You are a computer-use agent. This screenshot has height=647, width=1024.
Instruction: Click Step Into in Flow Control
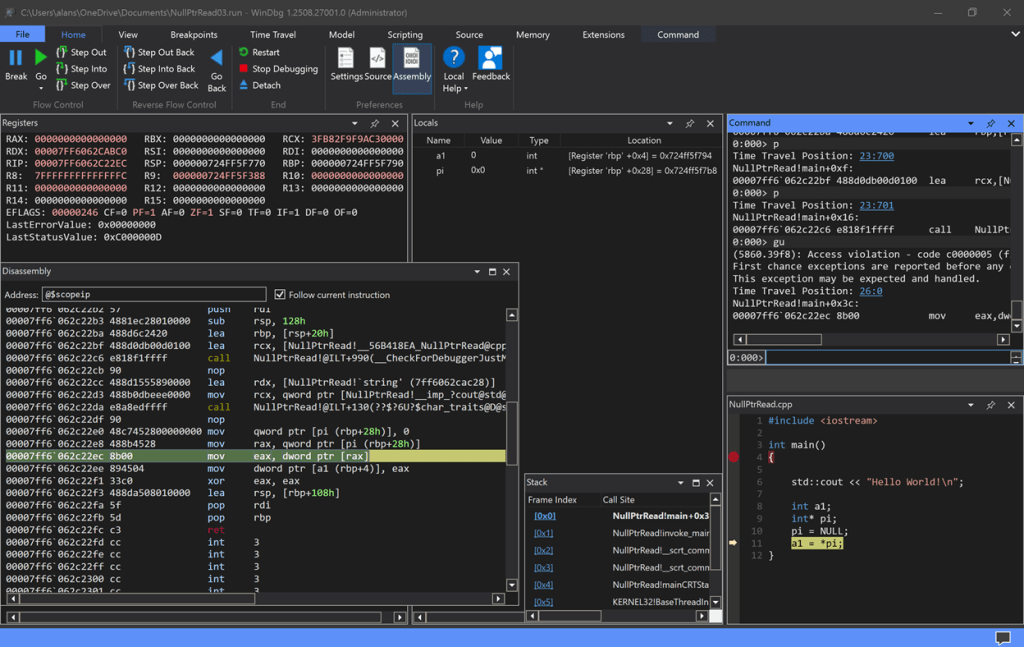pos(81,69)
